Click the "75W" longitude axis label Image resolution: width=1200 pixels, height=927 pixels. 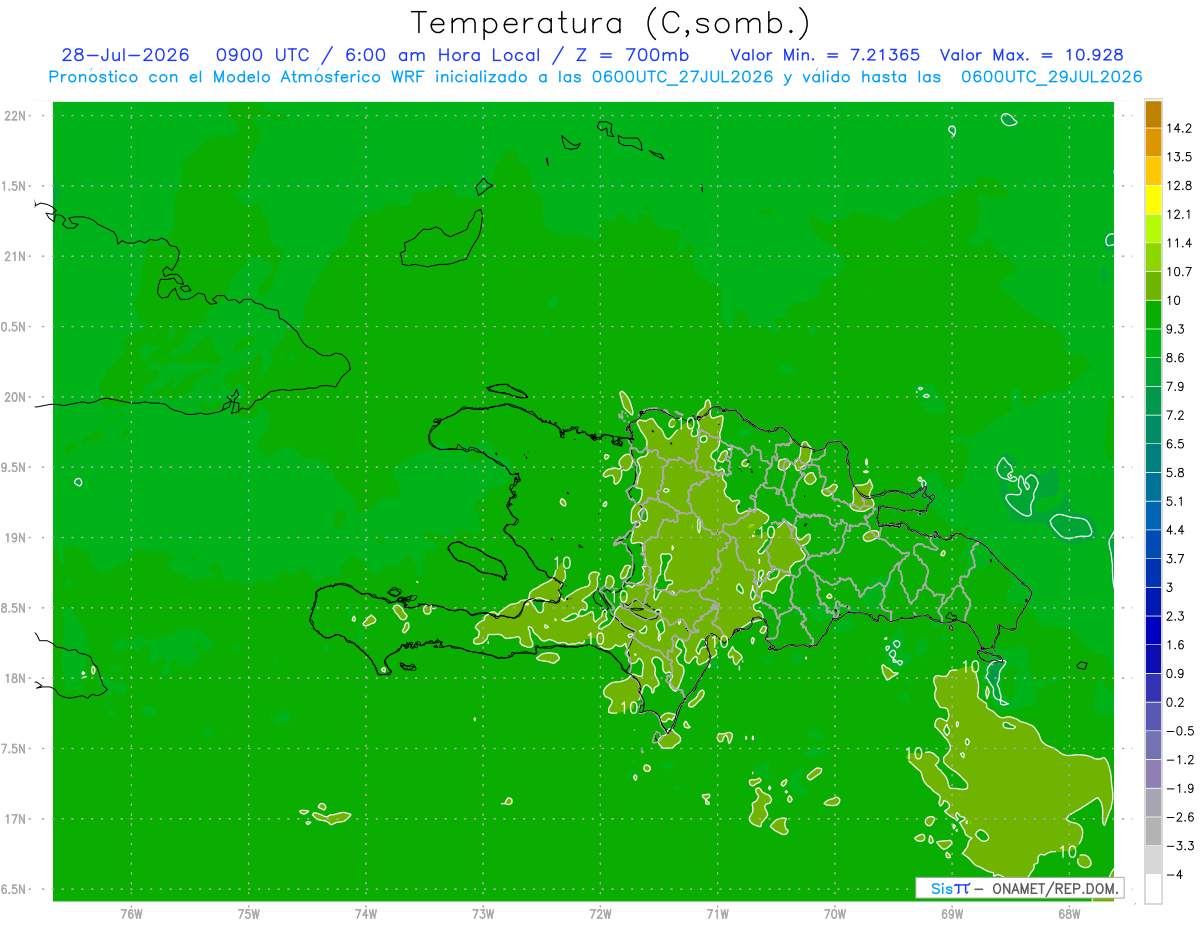(249, 914)
